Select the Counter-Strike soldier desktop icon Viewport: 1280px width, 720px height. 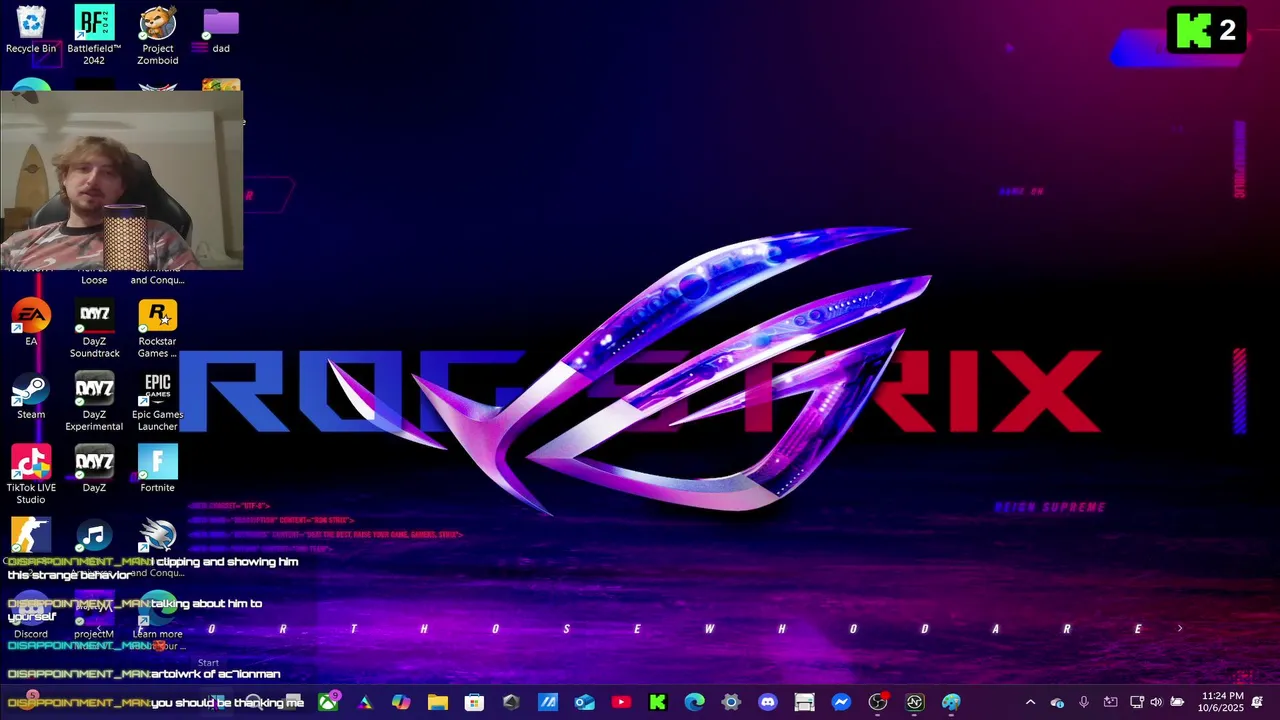(x=31, y=536)
